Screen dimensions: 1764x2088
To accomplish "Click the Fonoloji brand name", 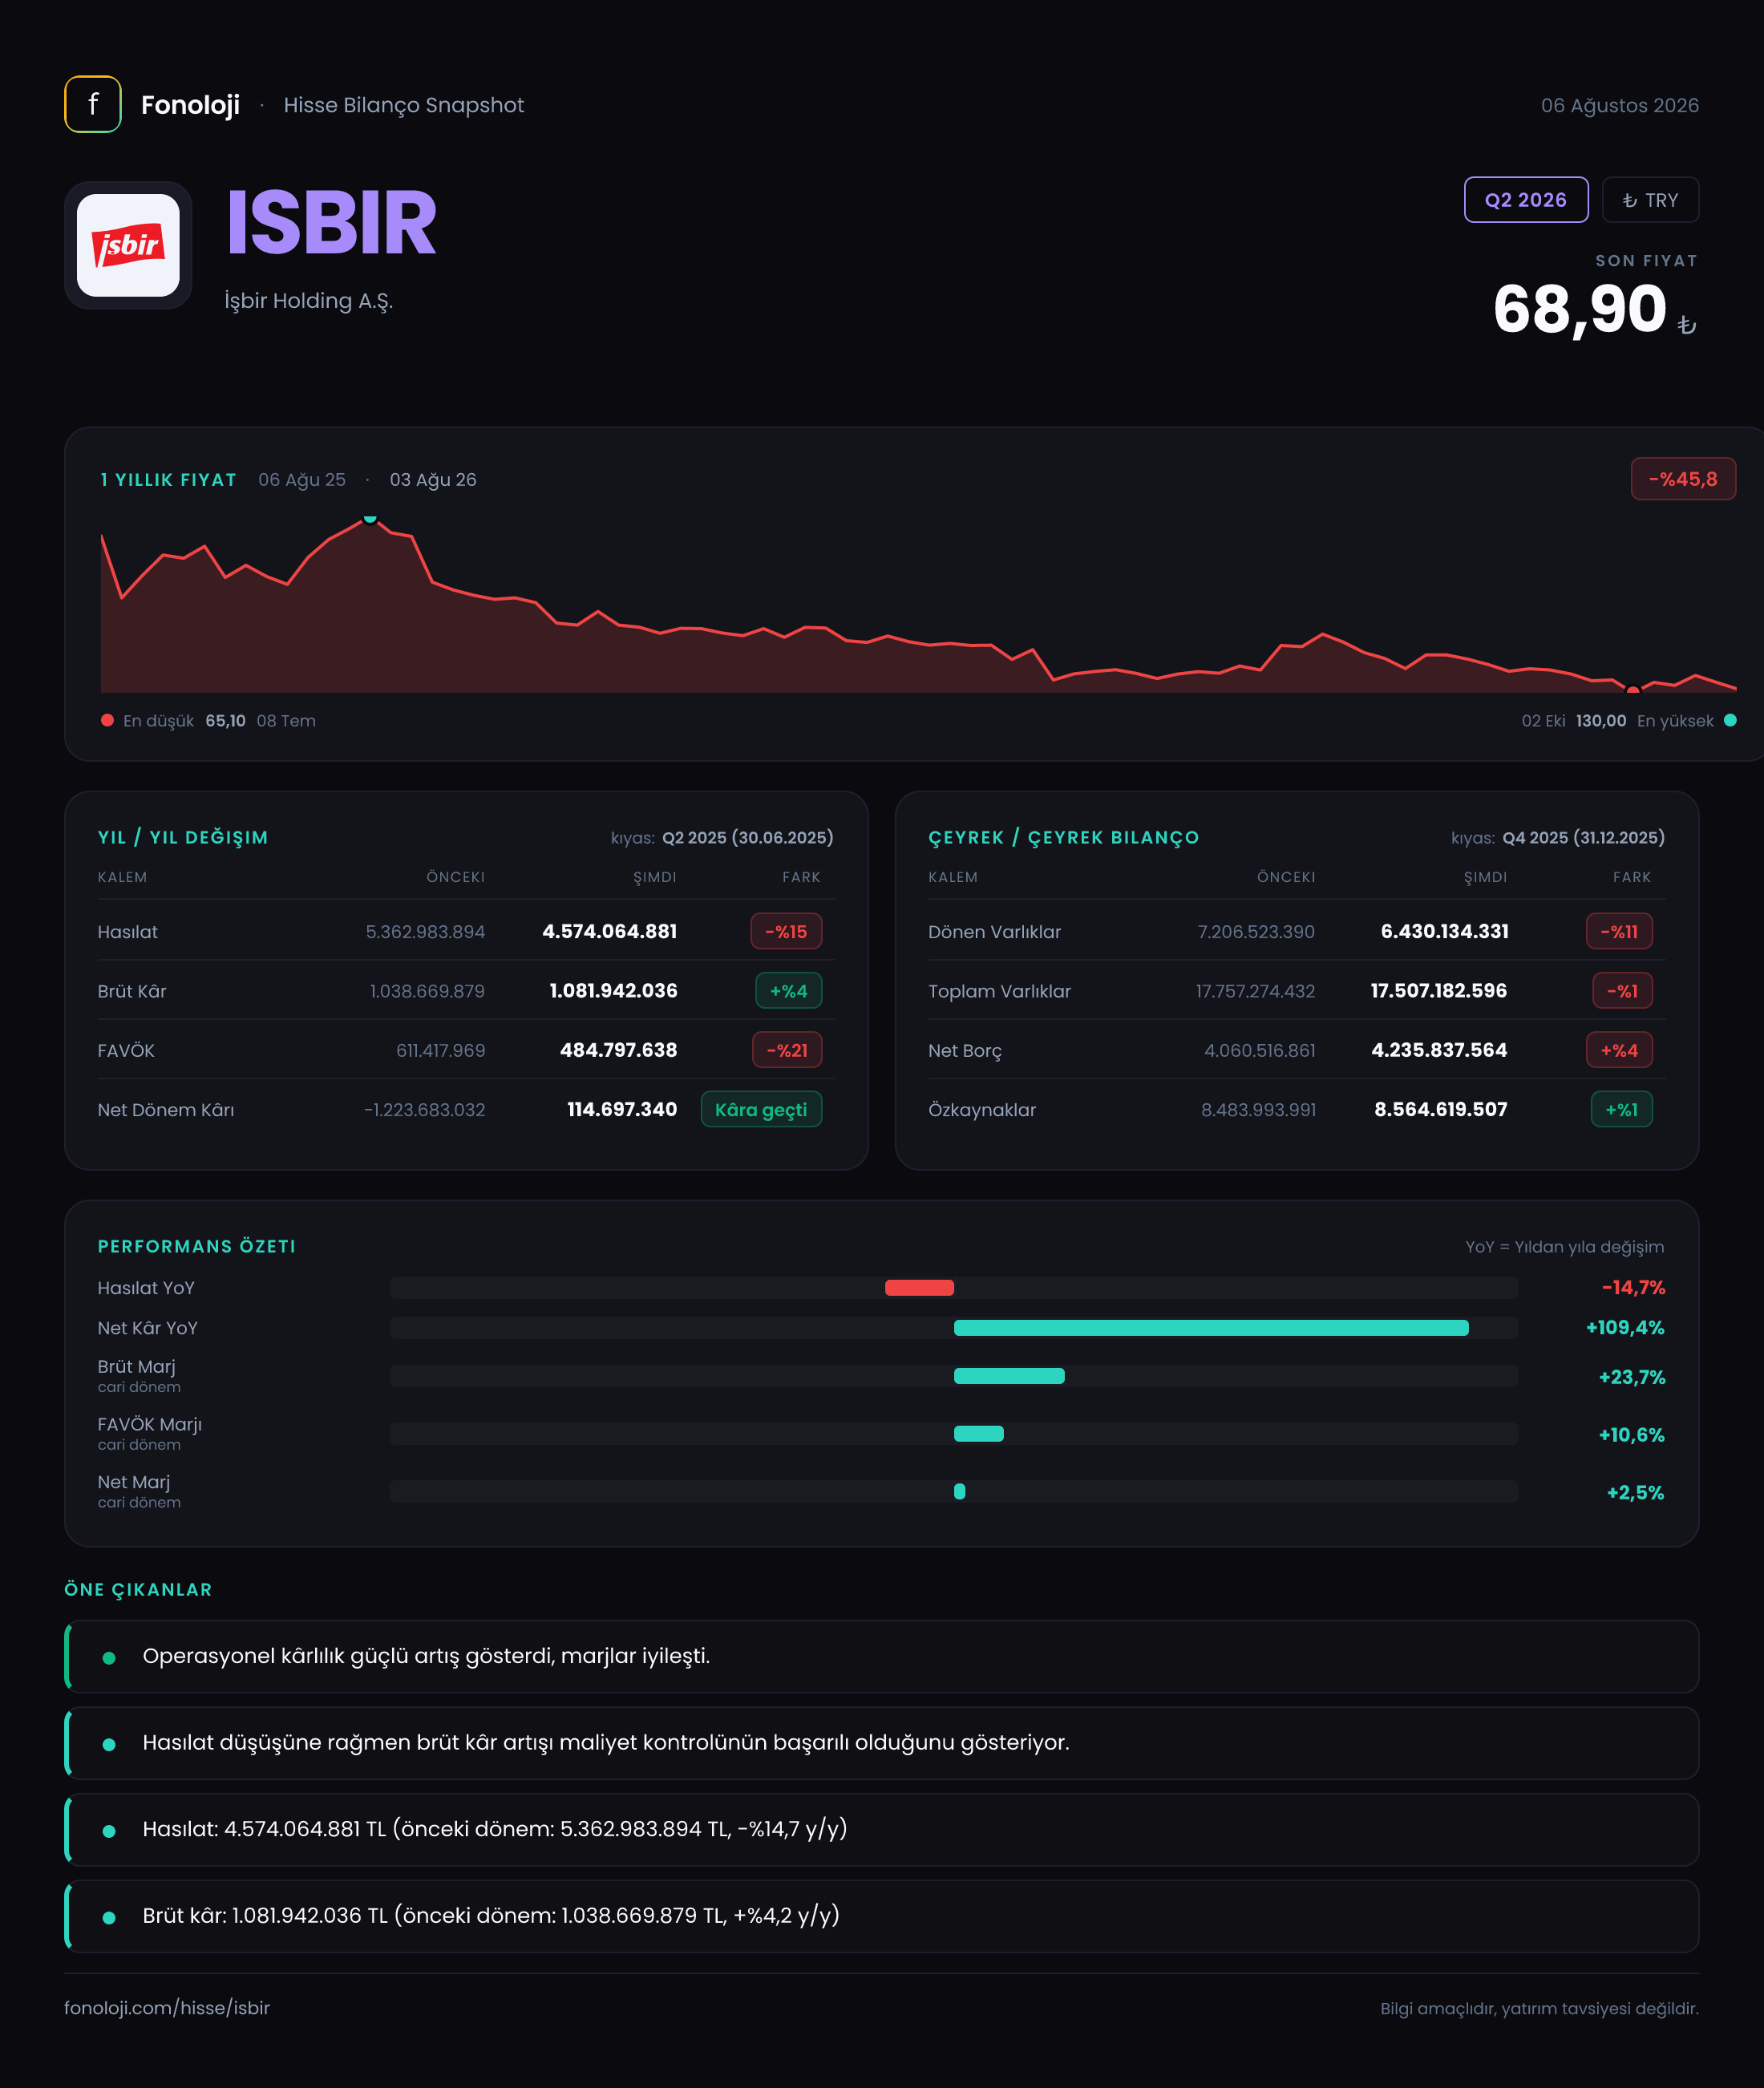I will 190,105.
